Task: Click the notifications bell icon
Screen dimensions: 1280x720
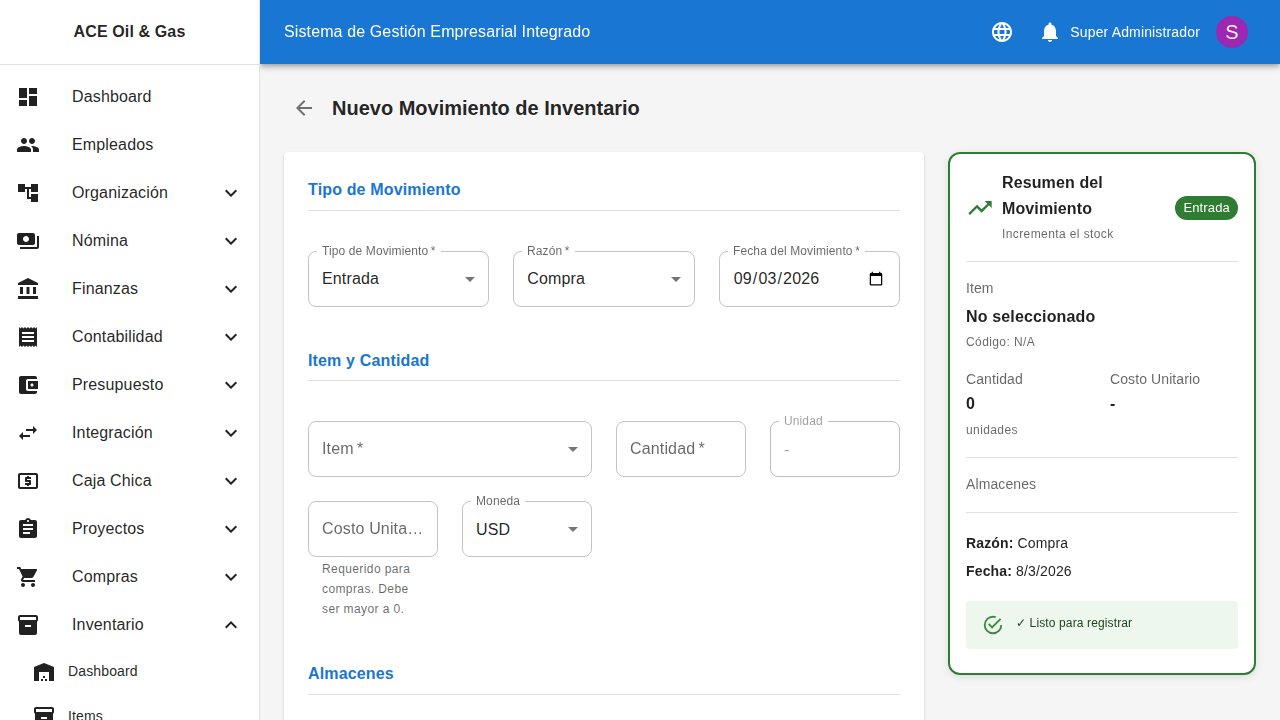Action: 1049,31
